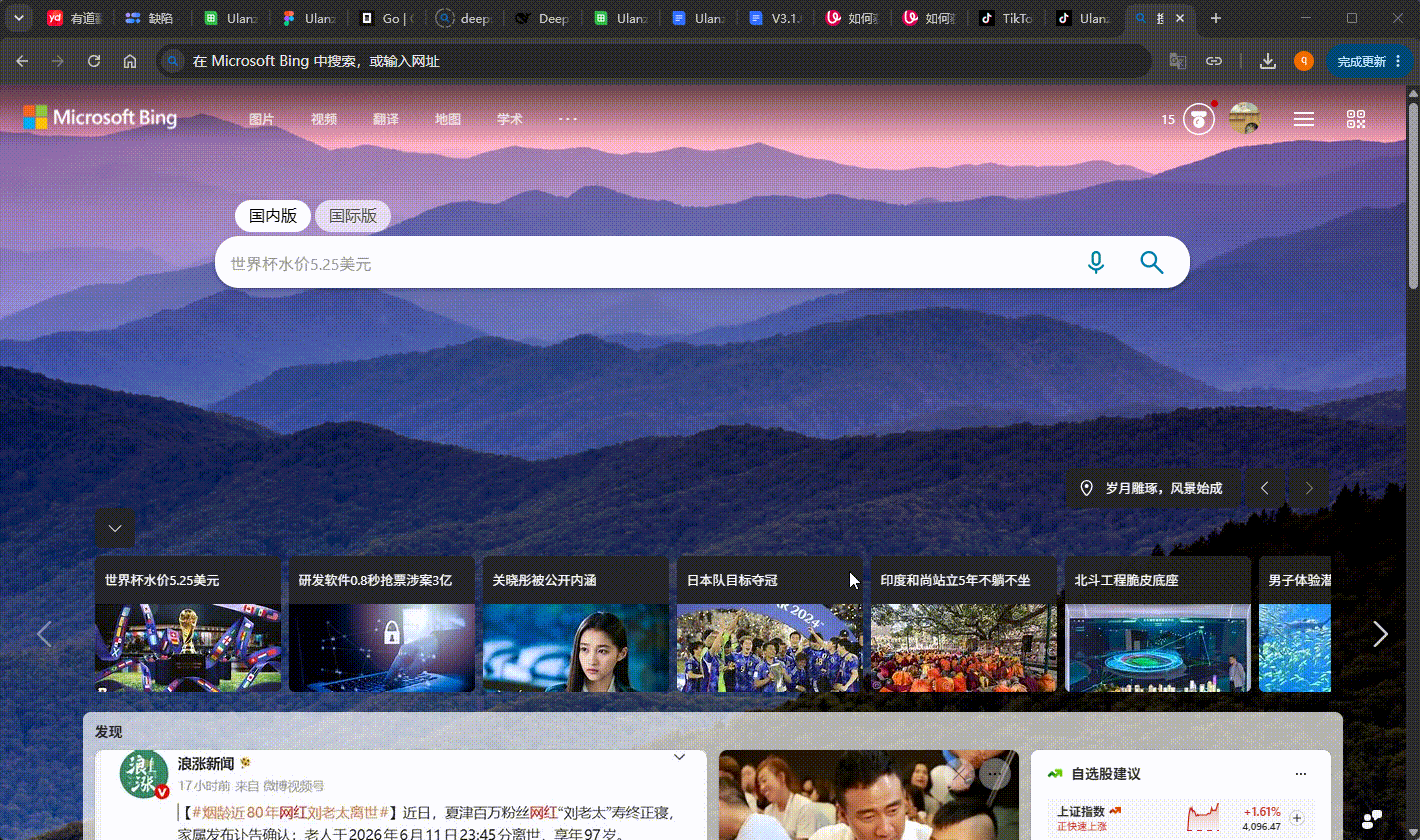Click the browser download icon
This screenshot has width=1420, height=840.
pos(1268,61)
